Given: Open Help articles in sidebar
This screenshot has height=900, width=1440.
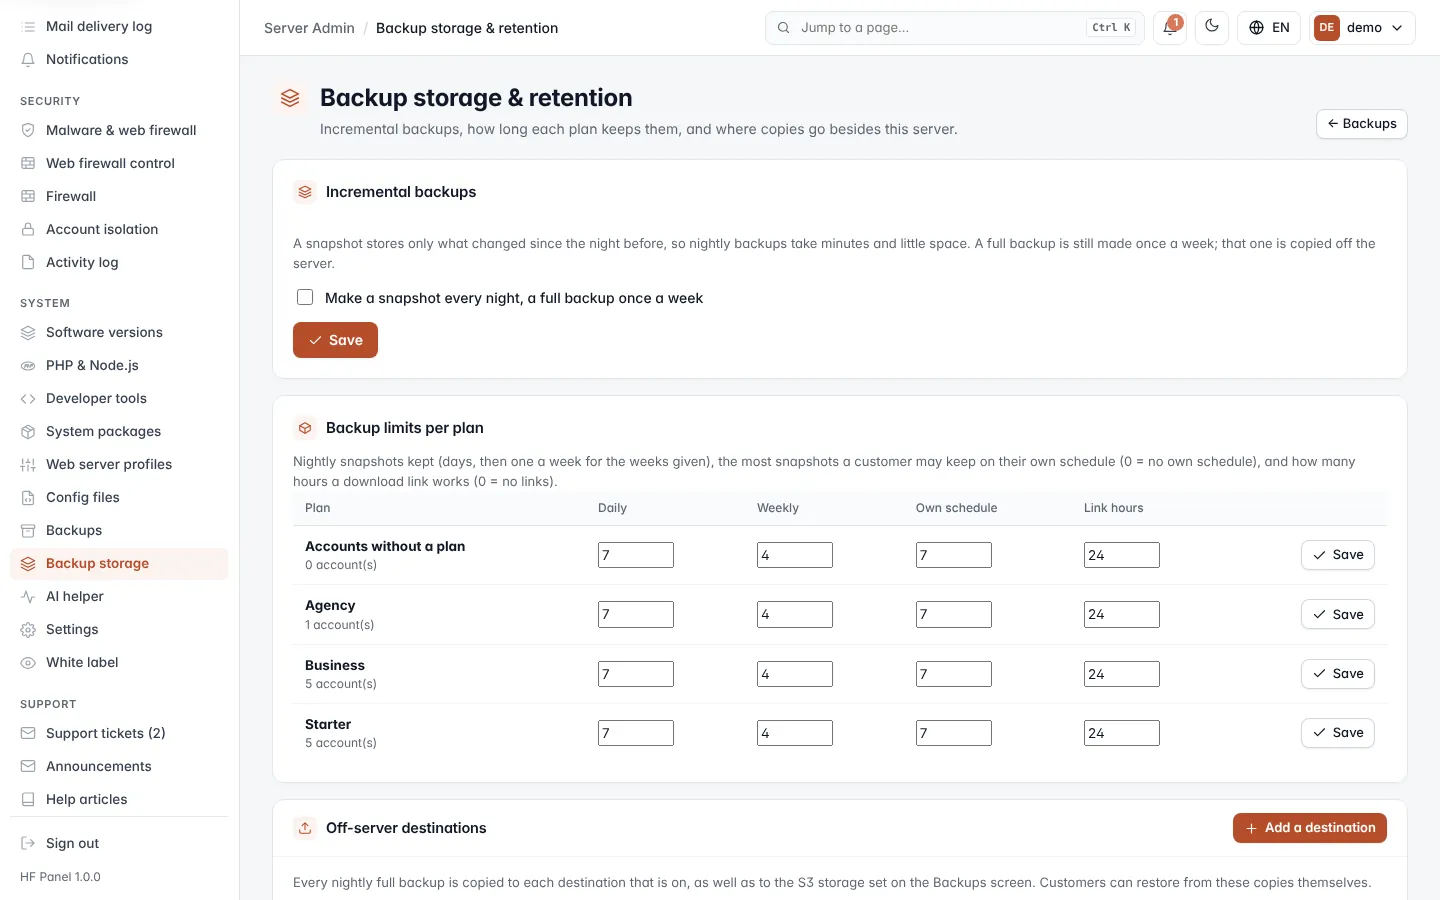Looking at the screenshot, I should 119,799.
